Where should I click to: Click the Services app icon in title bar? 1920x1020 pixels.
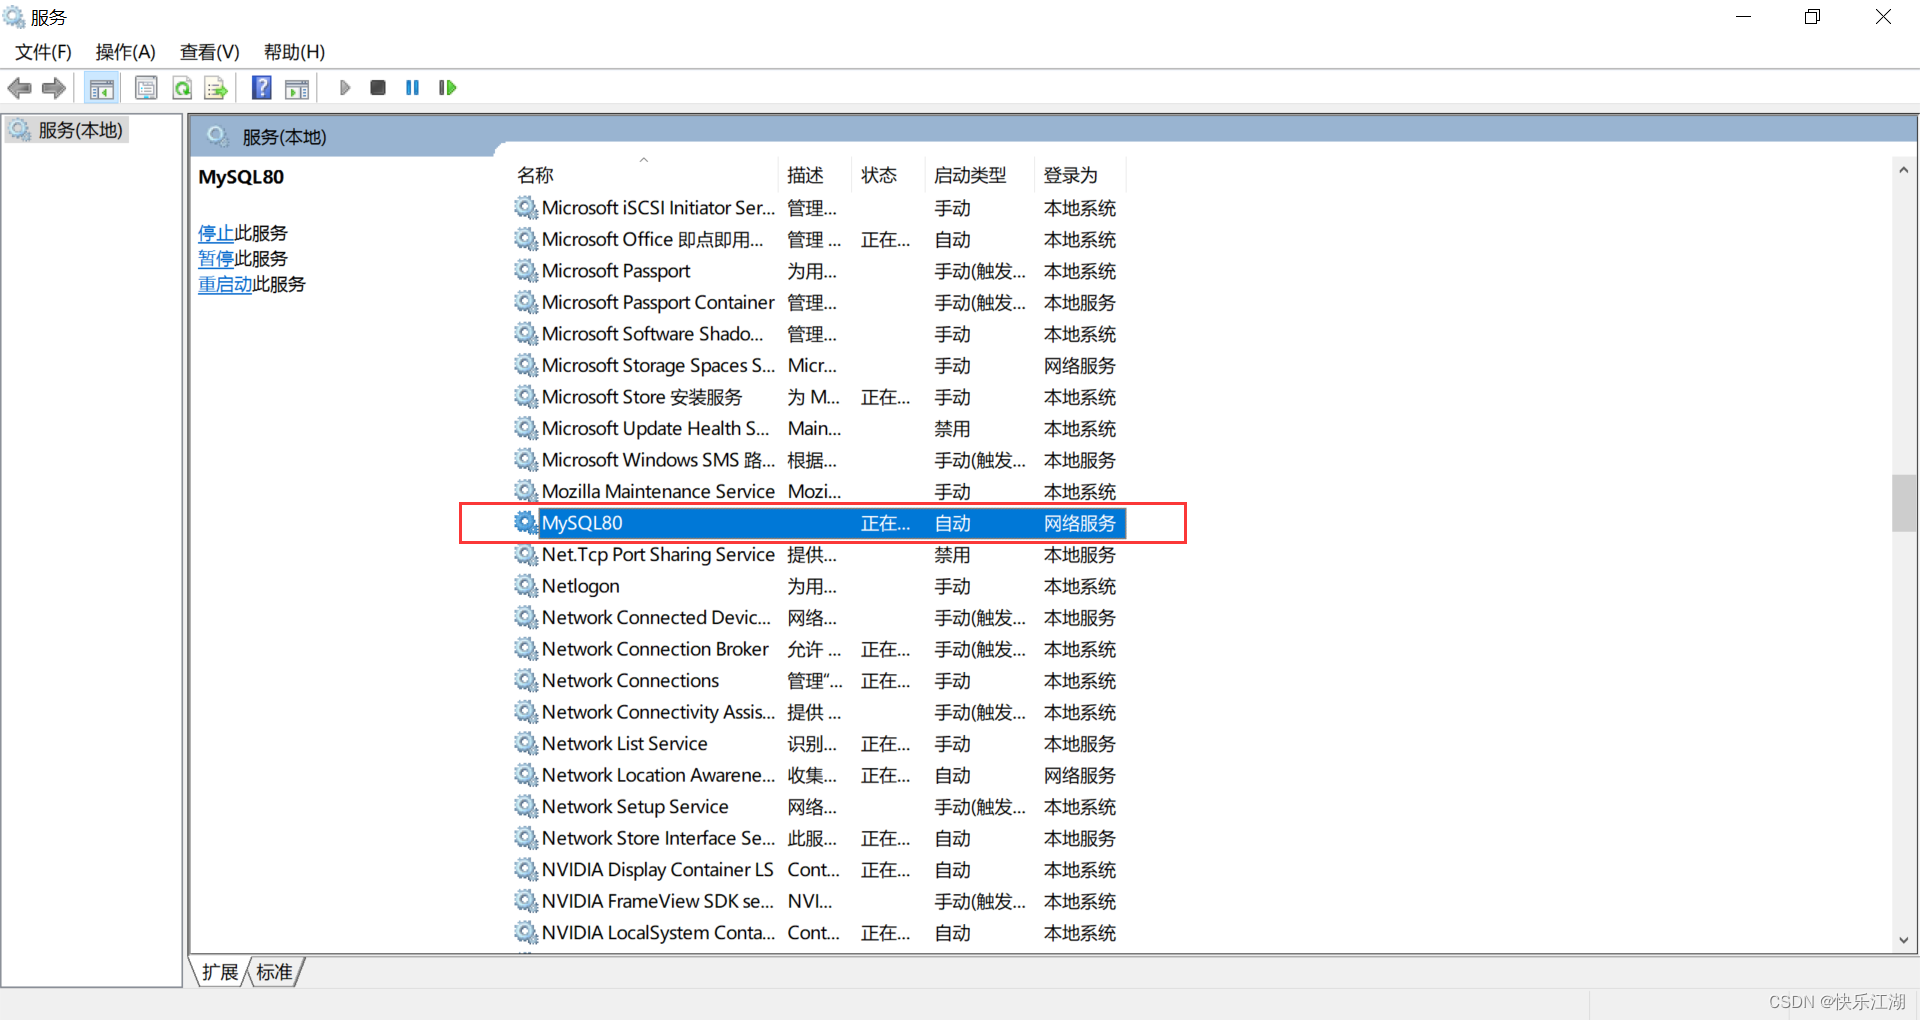pos(14,17)
